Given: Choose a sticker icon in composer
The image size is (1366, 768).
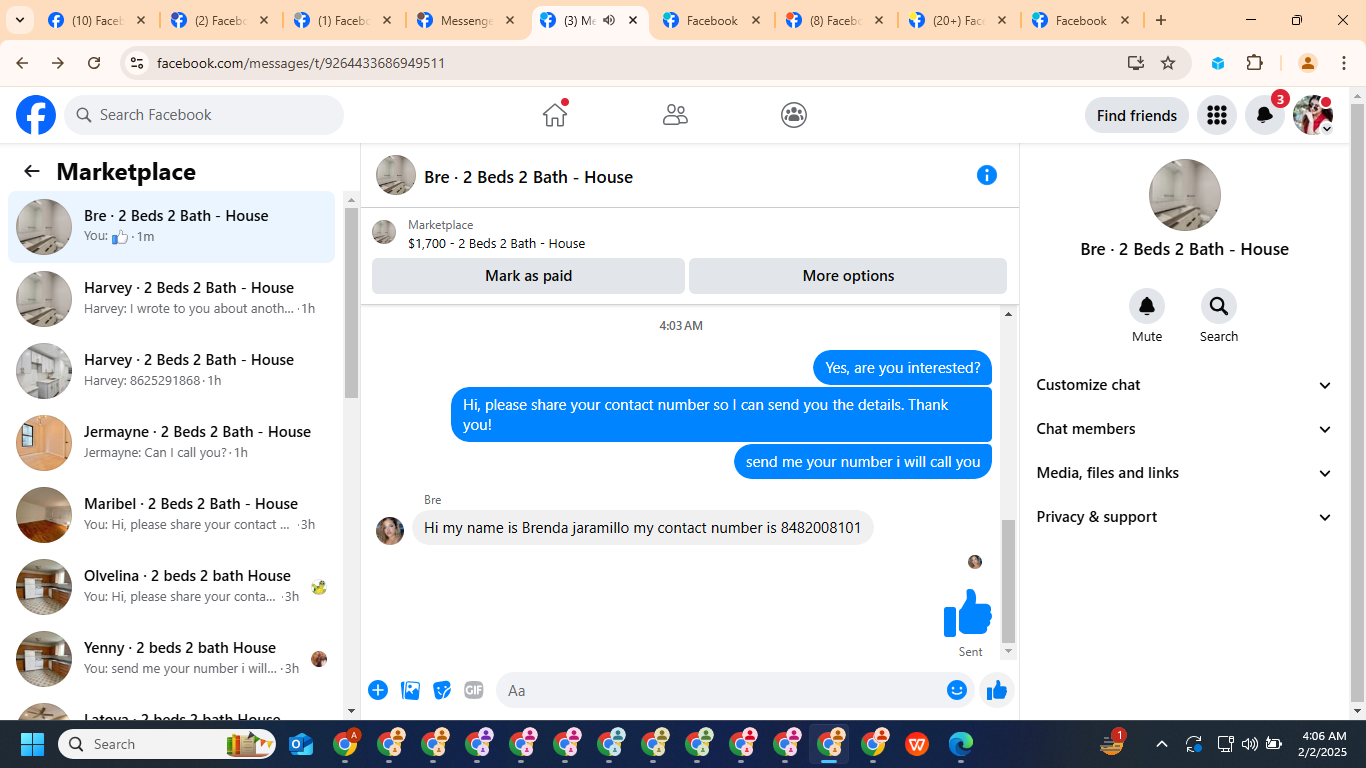Looking at the screenshot, I should [442, 690].
